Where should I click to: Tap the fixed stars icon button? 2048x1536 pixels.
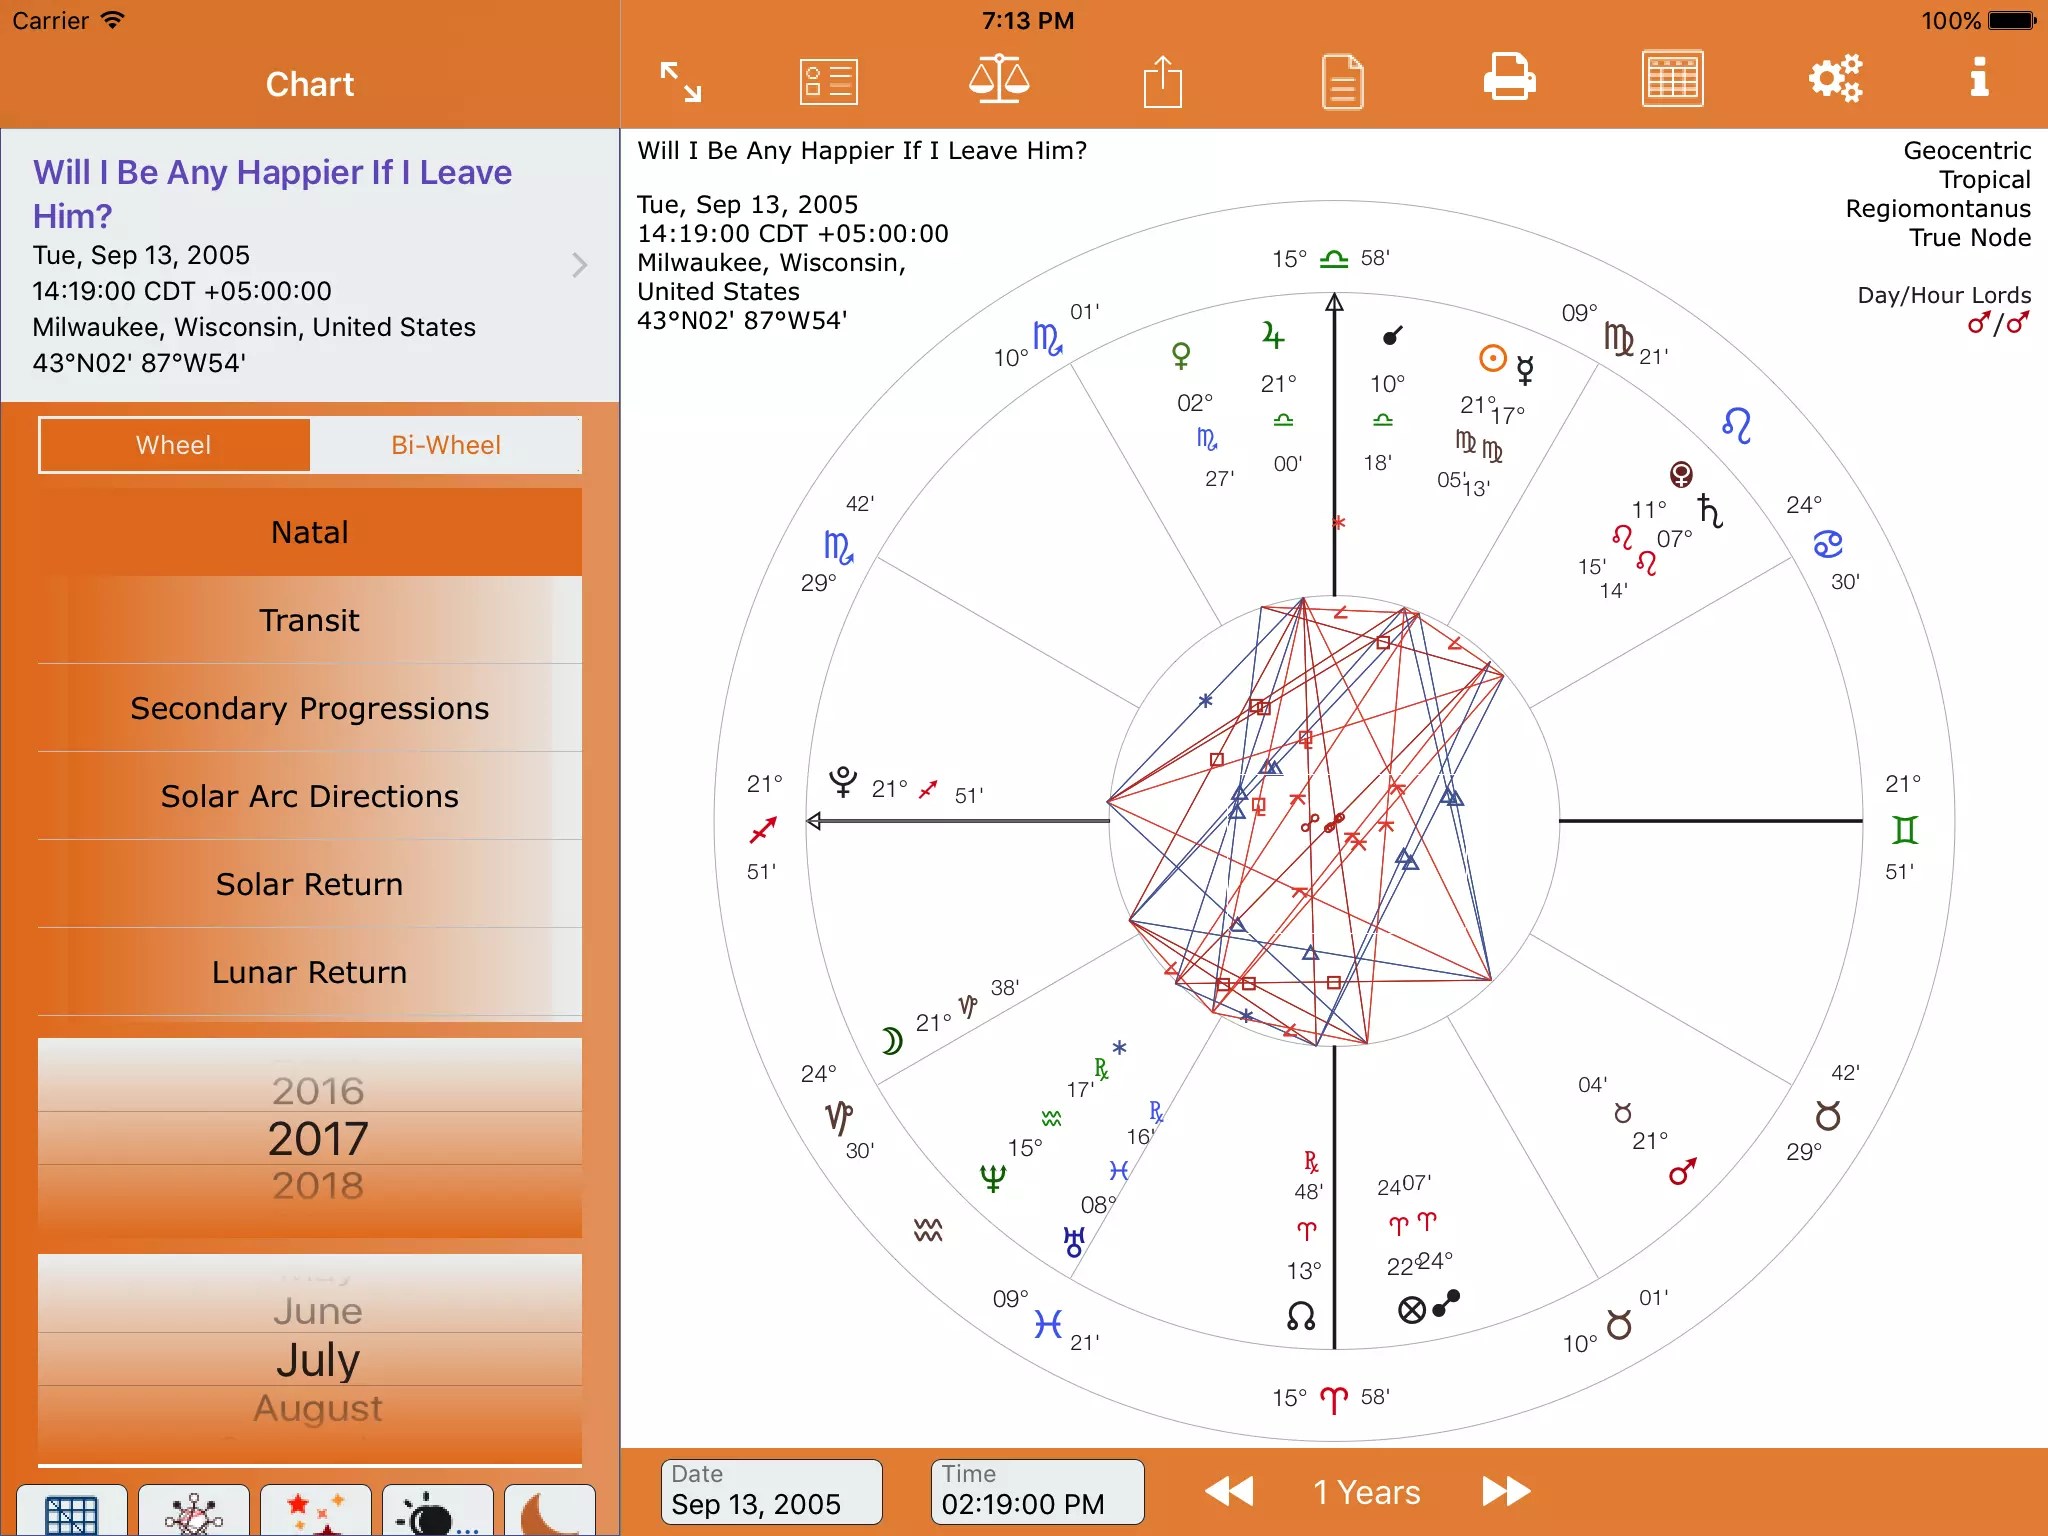[x=315, y=1512]
